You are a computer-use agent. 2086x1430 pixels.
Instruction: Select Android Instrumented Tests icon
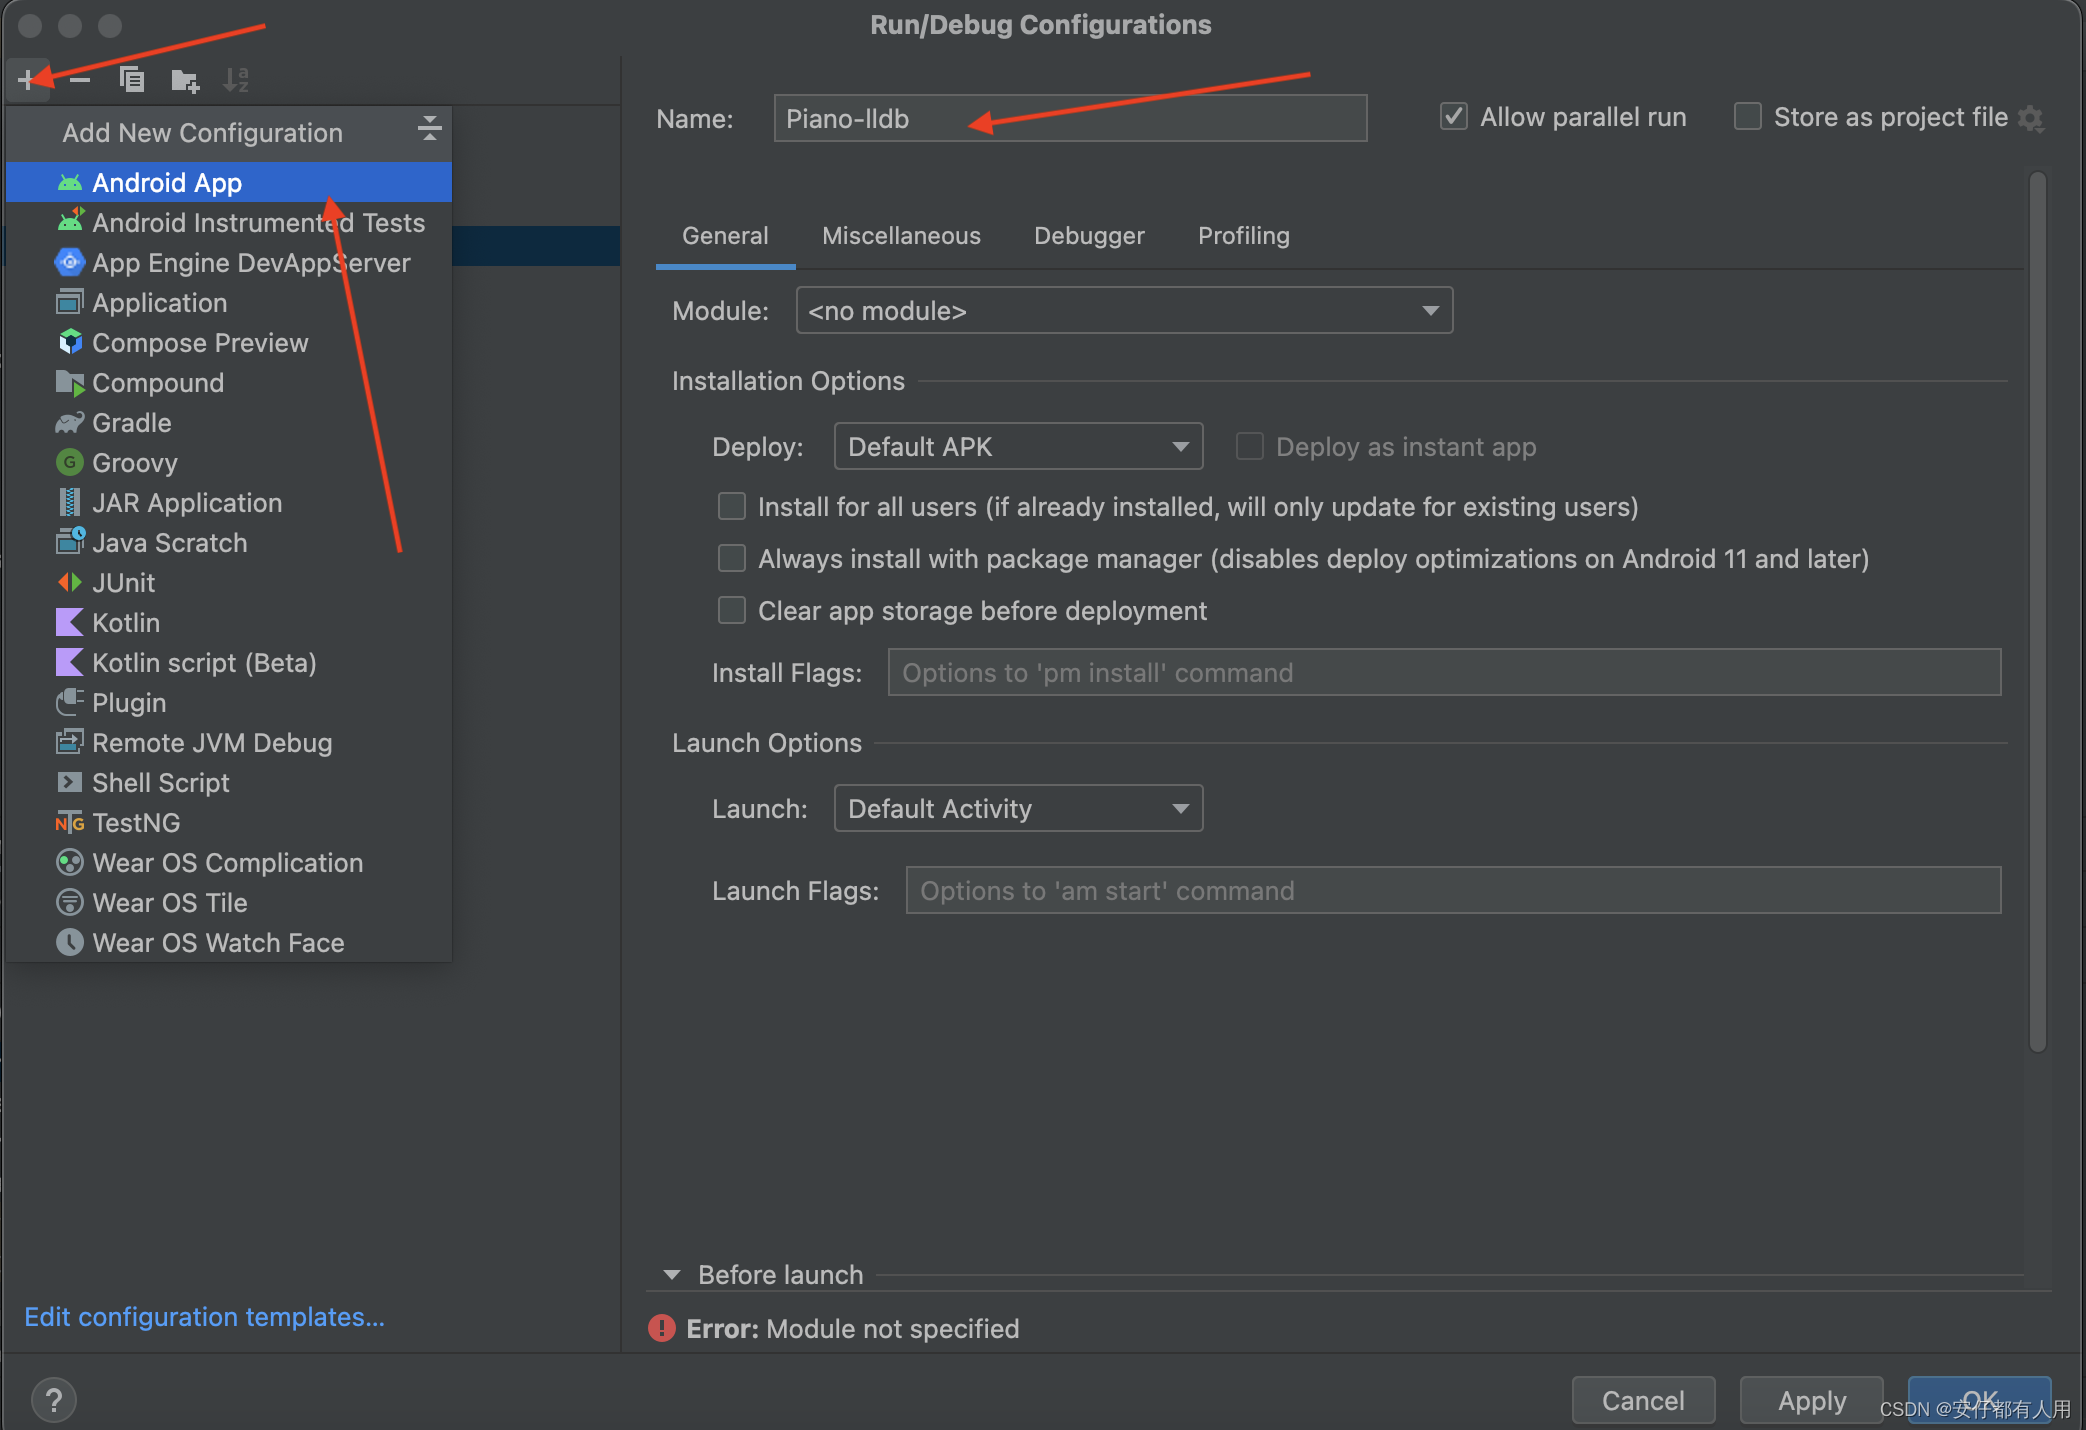tap(70, 224)
